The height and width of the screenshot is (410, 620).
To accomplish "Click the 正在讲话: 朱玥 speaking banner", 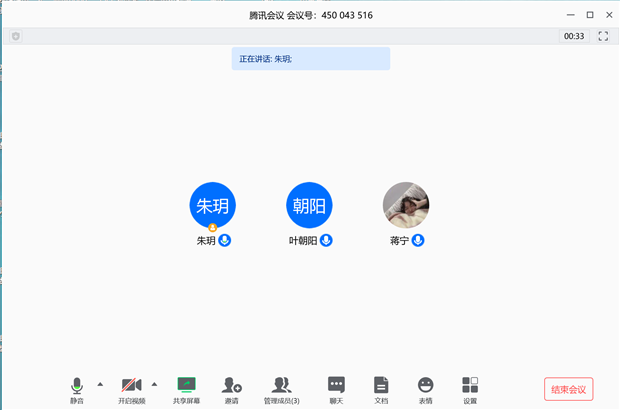I will coord(311,59).
